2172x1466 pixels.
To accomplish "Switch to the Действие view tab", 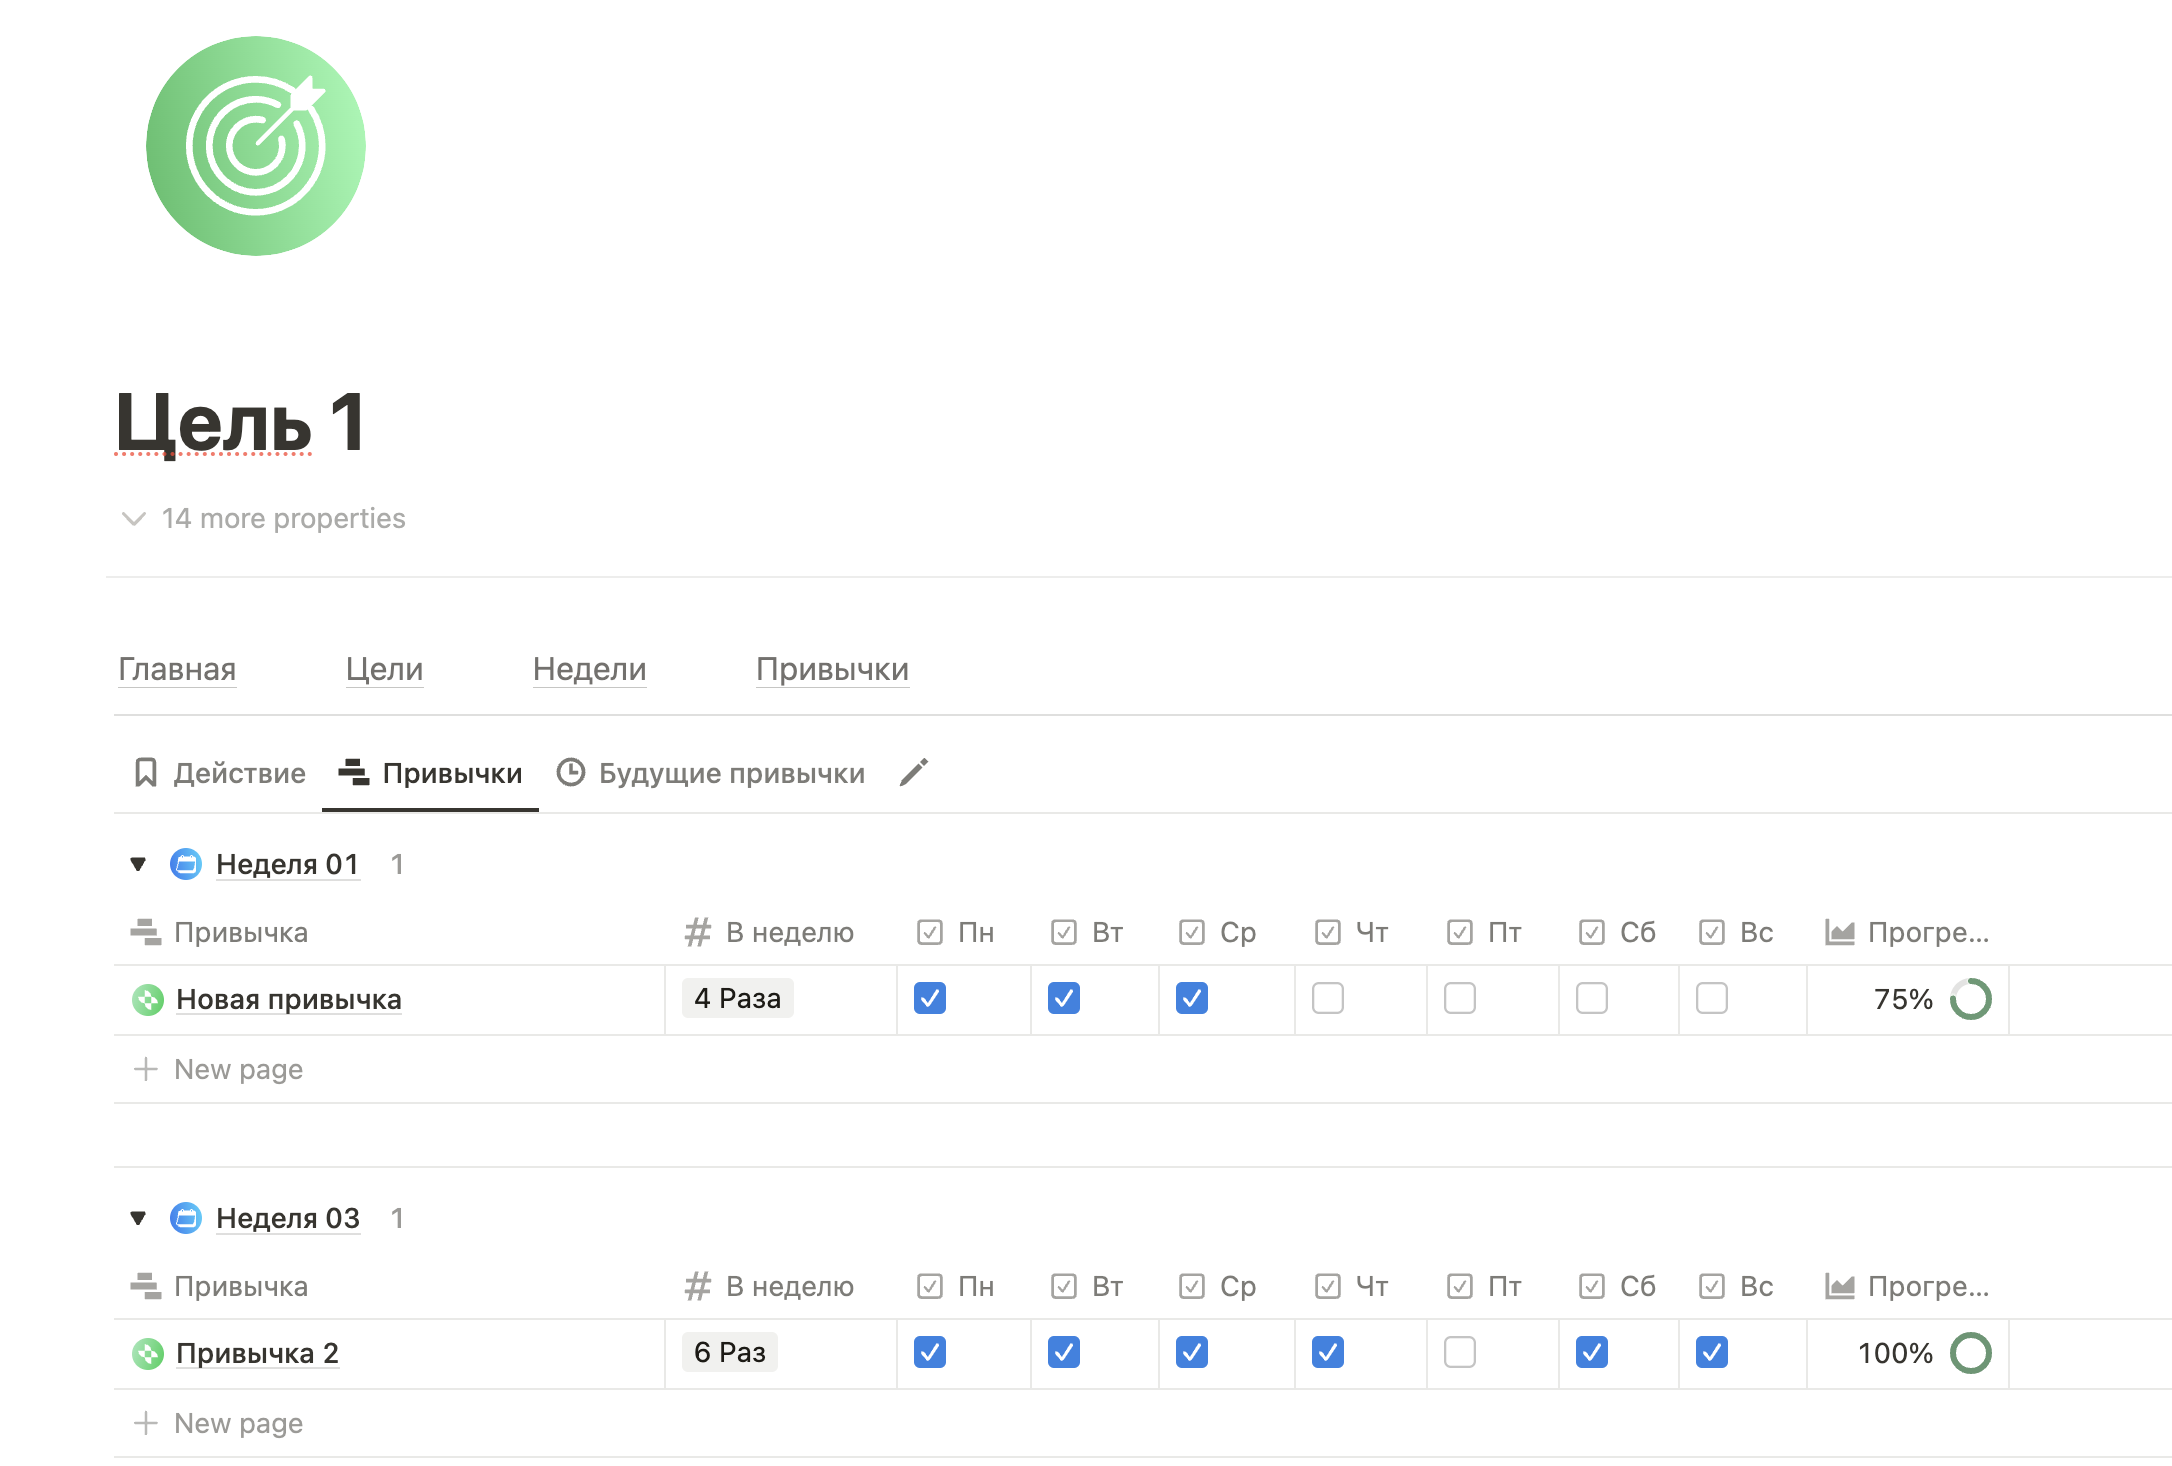I will coord(220,773).
